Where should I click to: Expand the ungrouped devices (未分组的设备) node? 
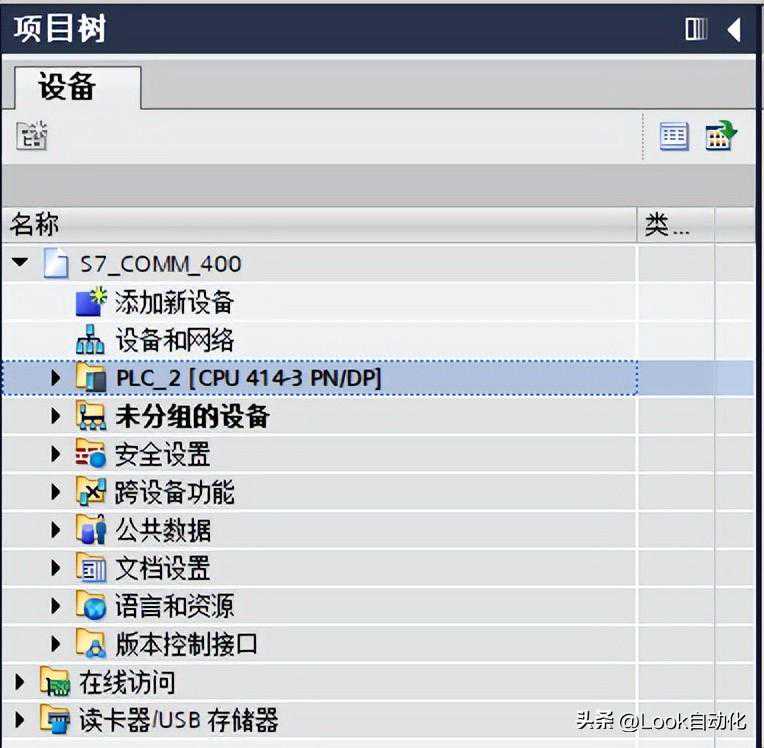56,416
